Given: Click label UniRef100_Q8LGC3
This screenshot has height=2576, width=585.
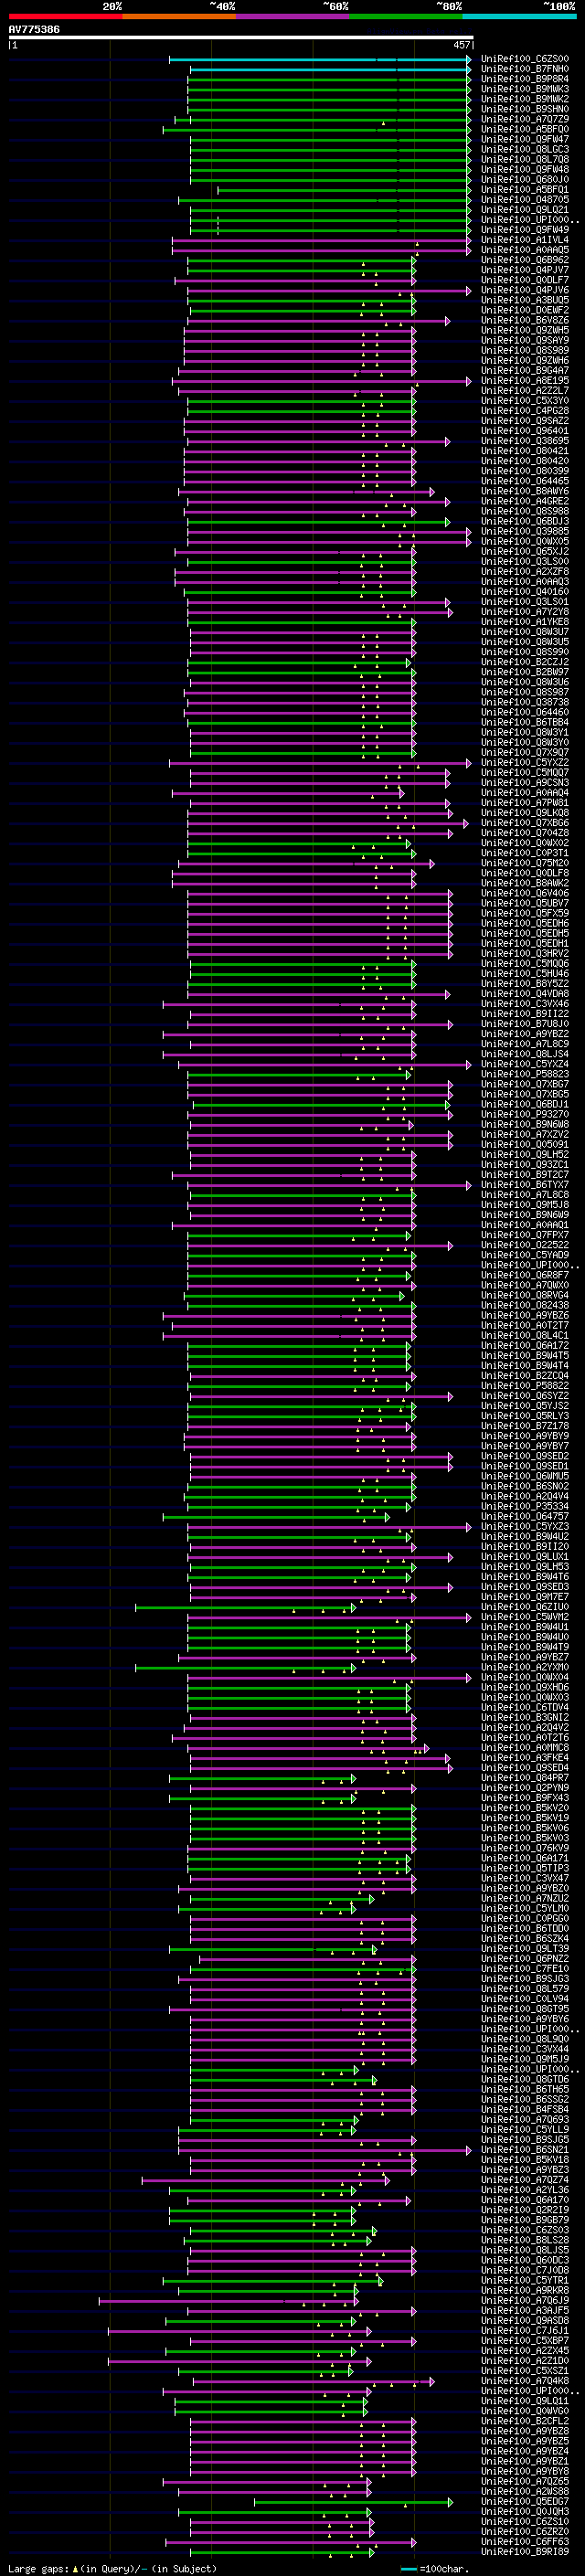Looking at the screenshot, I should click(x=524, y=150).
